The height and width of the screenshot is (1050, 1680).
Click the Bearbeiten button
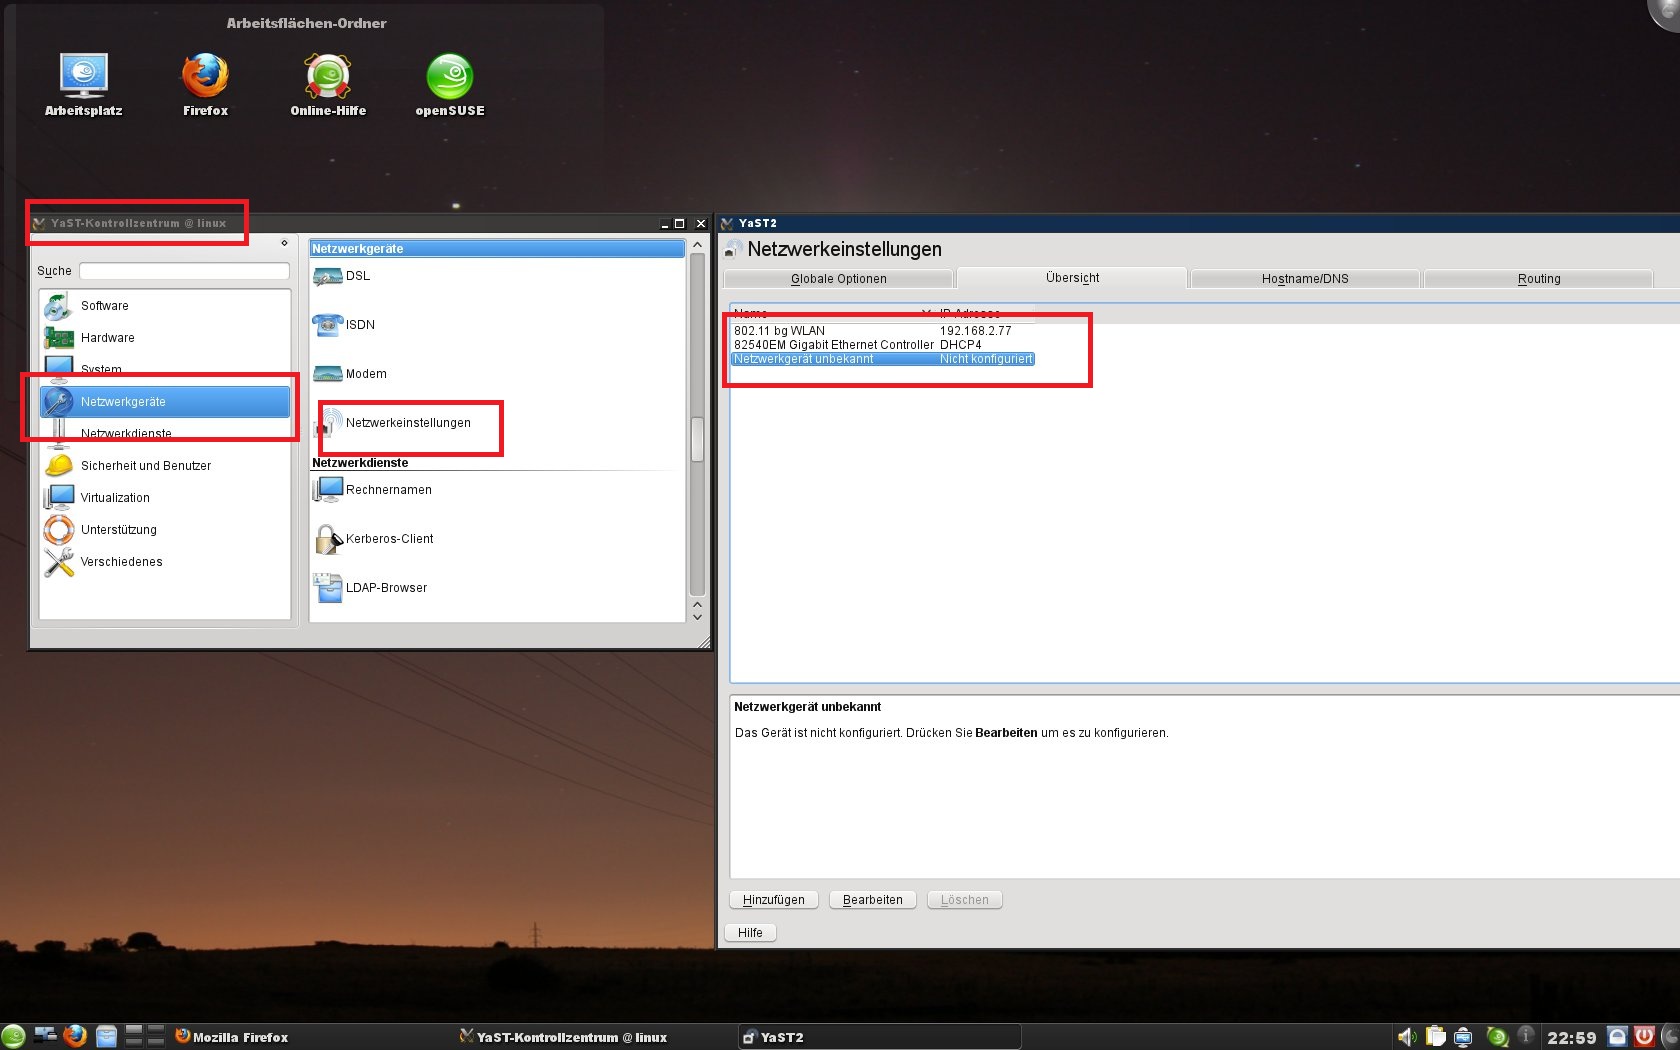pos(873,900)
